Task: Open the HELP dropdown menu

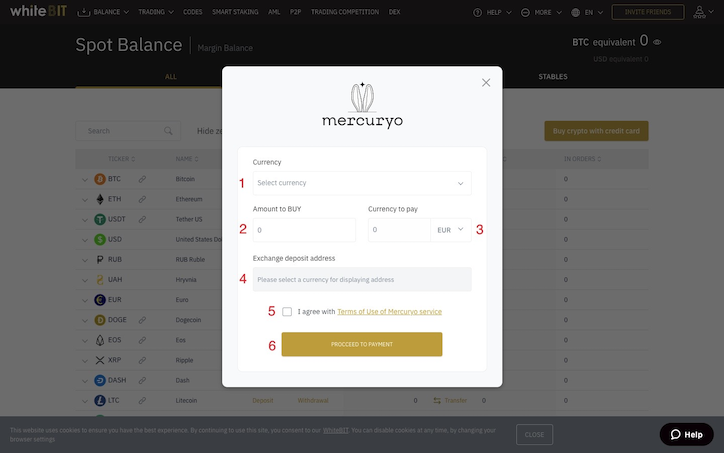Action: (493, 12)
